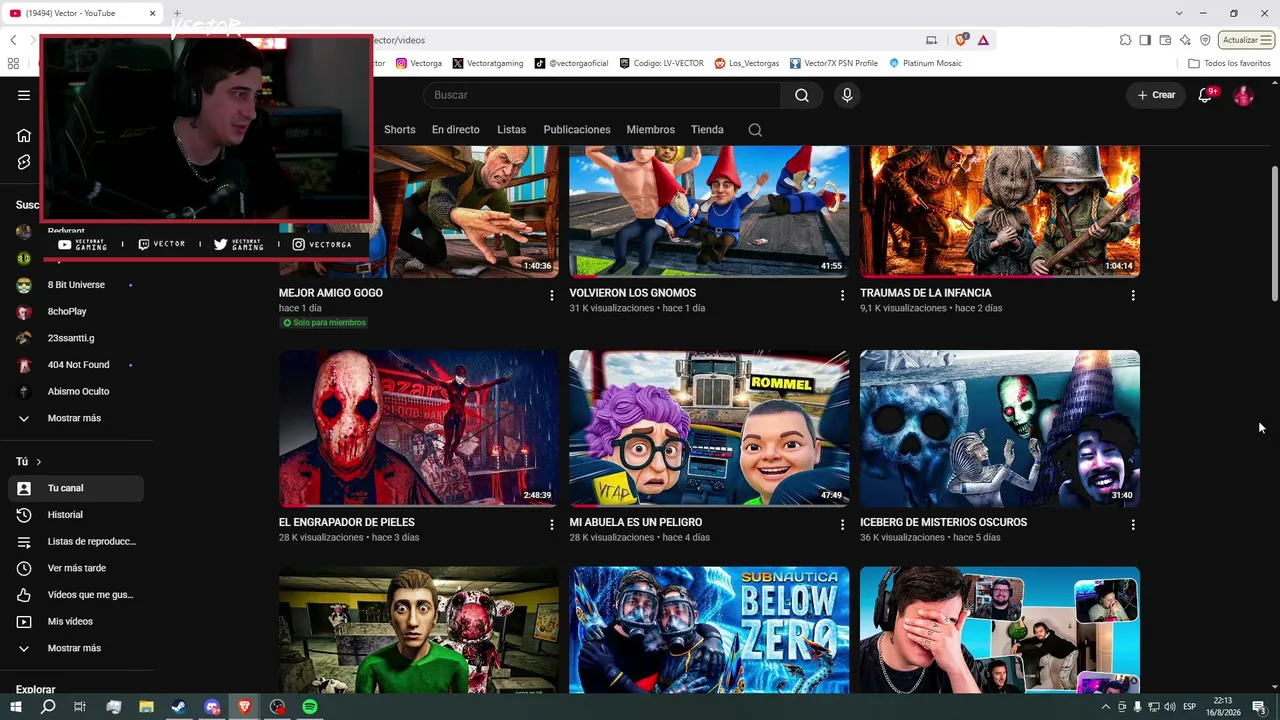This screenshot has height=720, width=1280.
Task: Open the Windows notification center
Action: (1259, 707)
